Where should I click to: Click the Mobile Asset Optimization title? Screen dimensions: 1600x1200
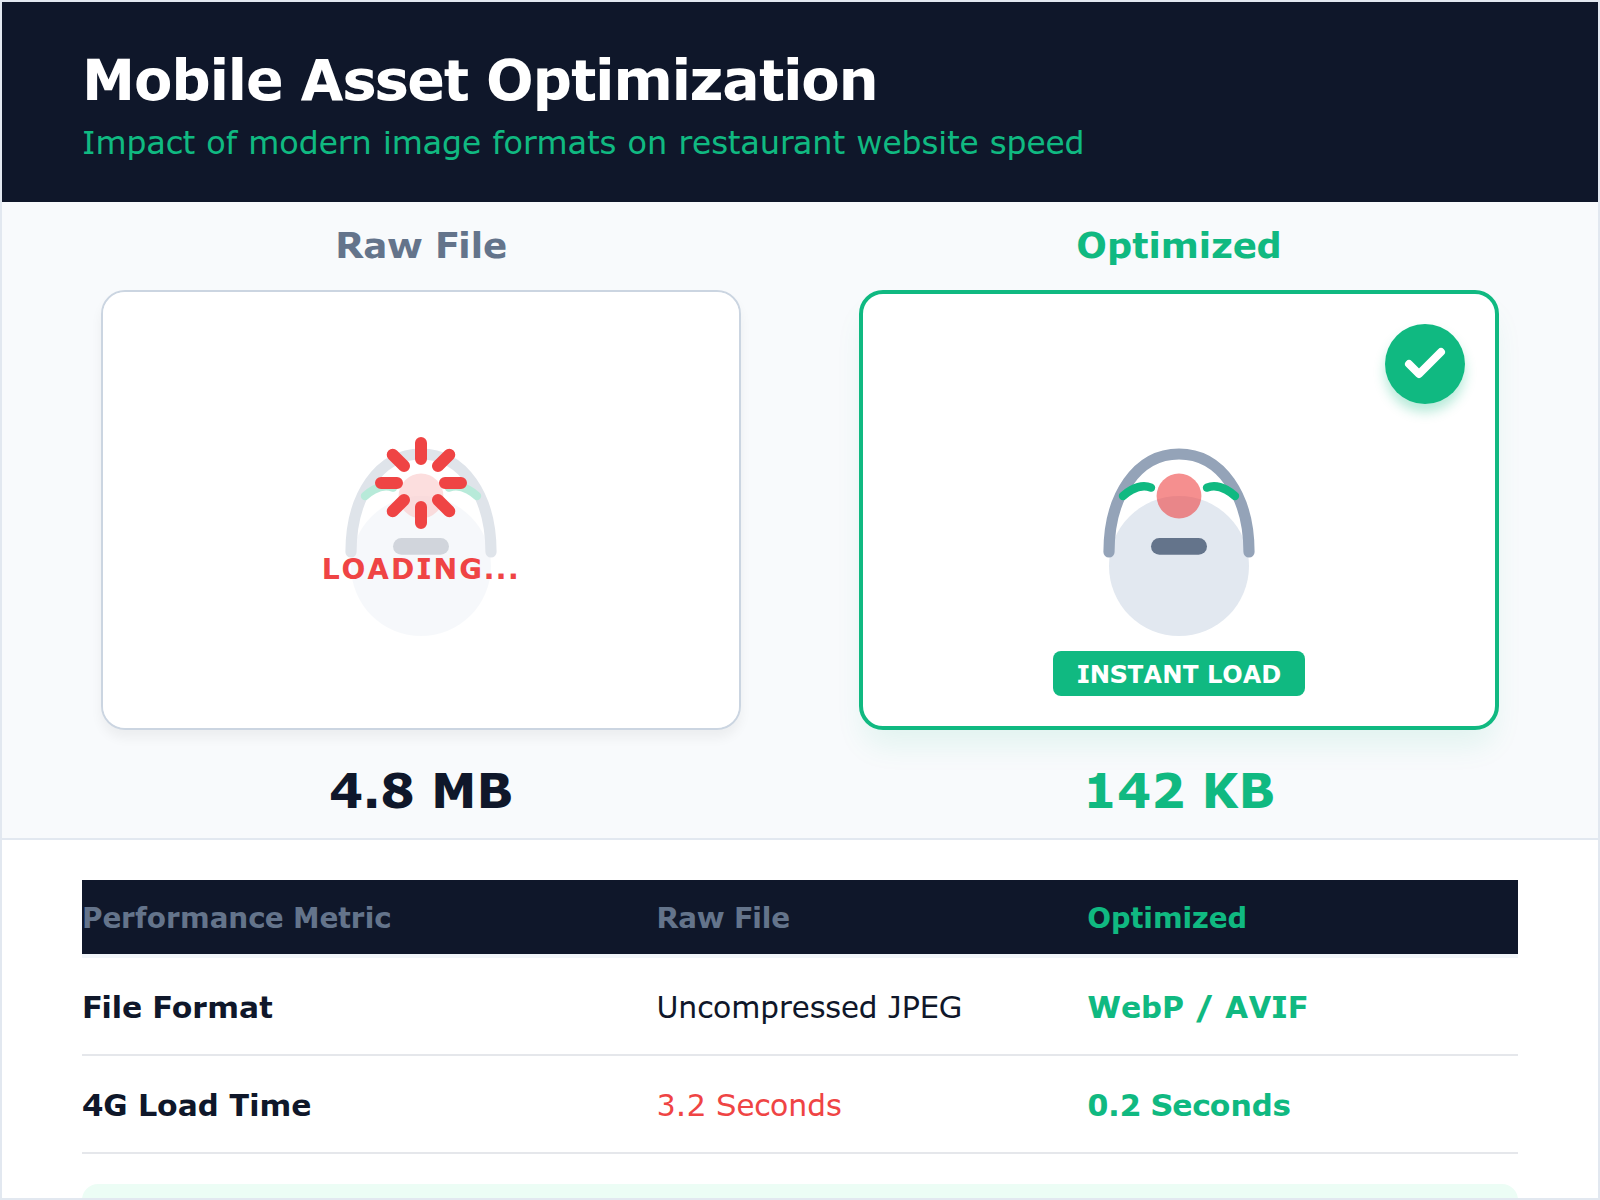(x=480, y=80)
